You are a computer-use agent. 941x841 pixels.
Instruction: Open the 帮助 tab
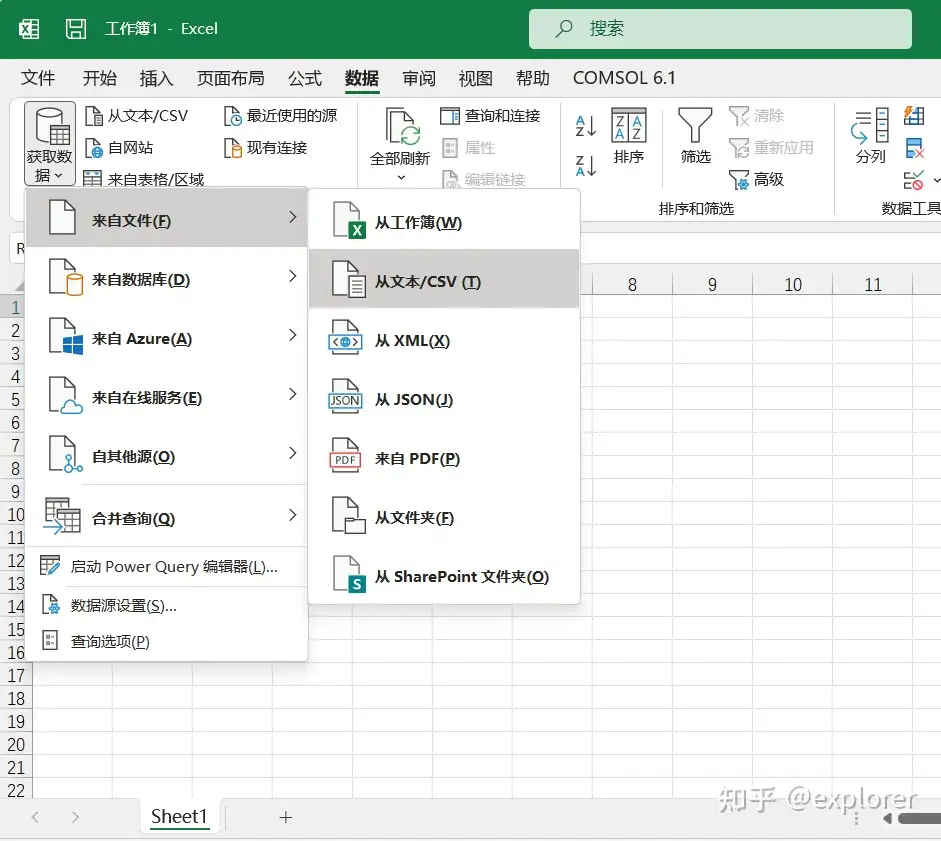pyautogui.click(x=532, y=78)
